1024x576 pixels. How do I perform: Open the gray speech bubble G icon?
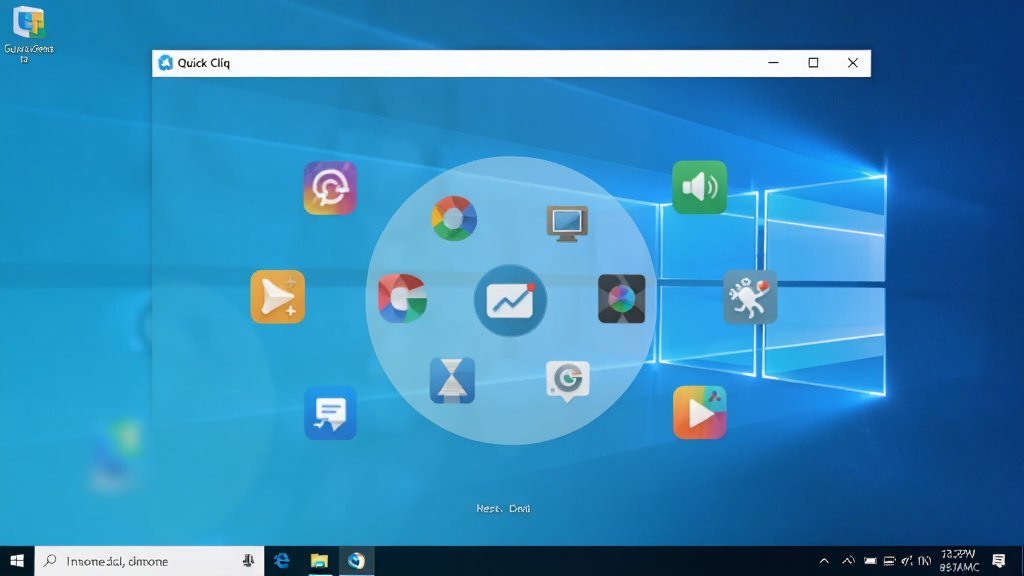(568, 381)
